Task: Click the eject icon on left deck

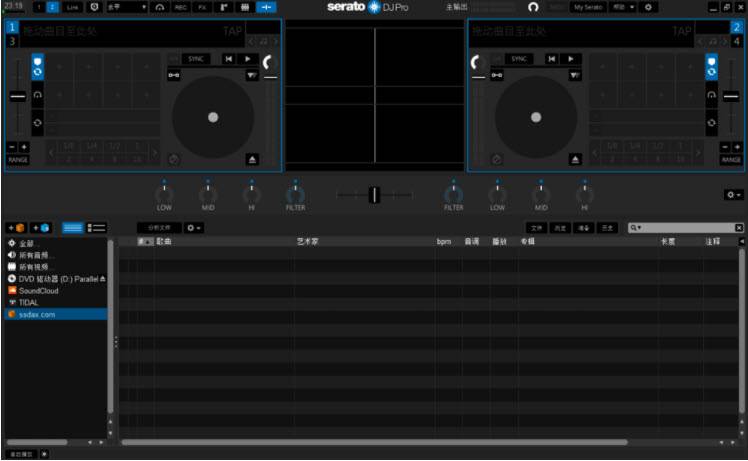Action: pyautogui.click(x=253, y=159)
